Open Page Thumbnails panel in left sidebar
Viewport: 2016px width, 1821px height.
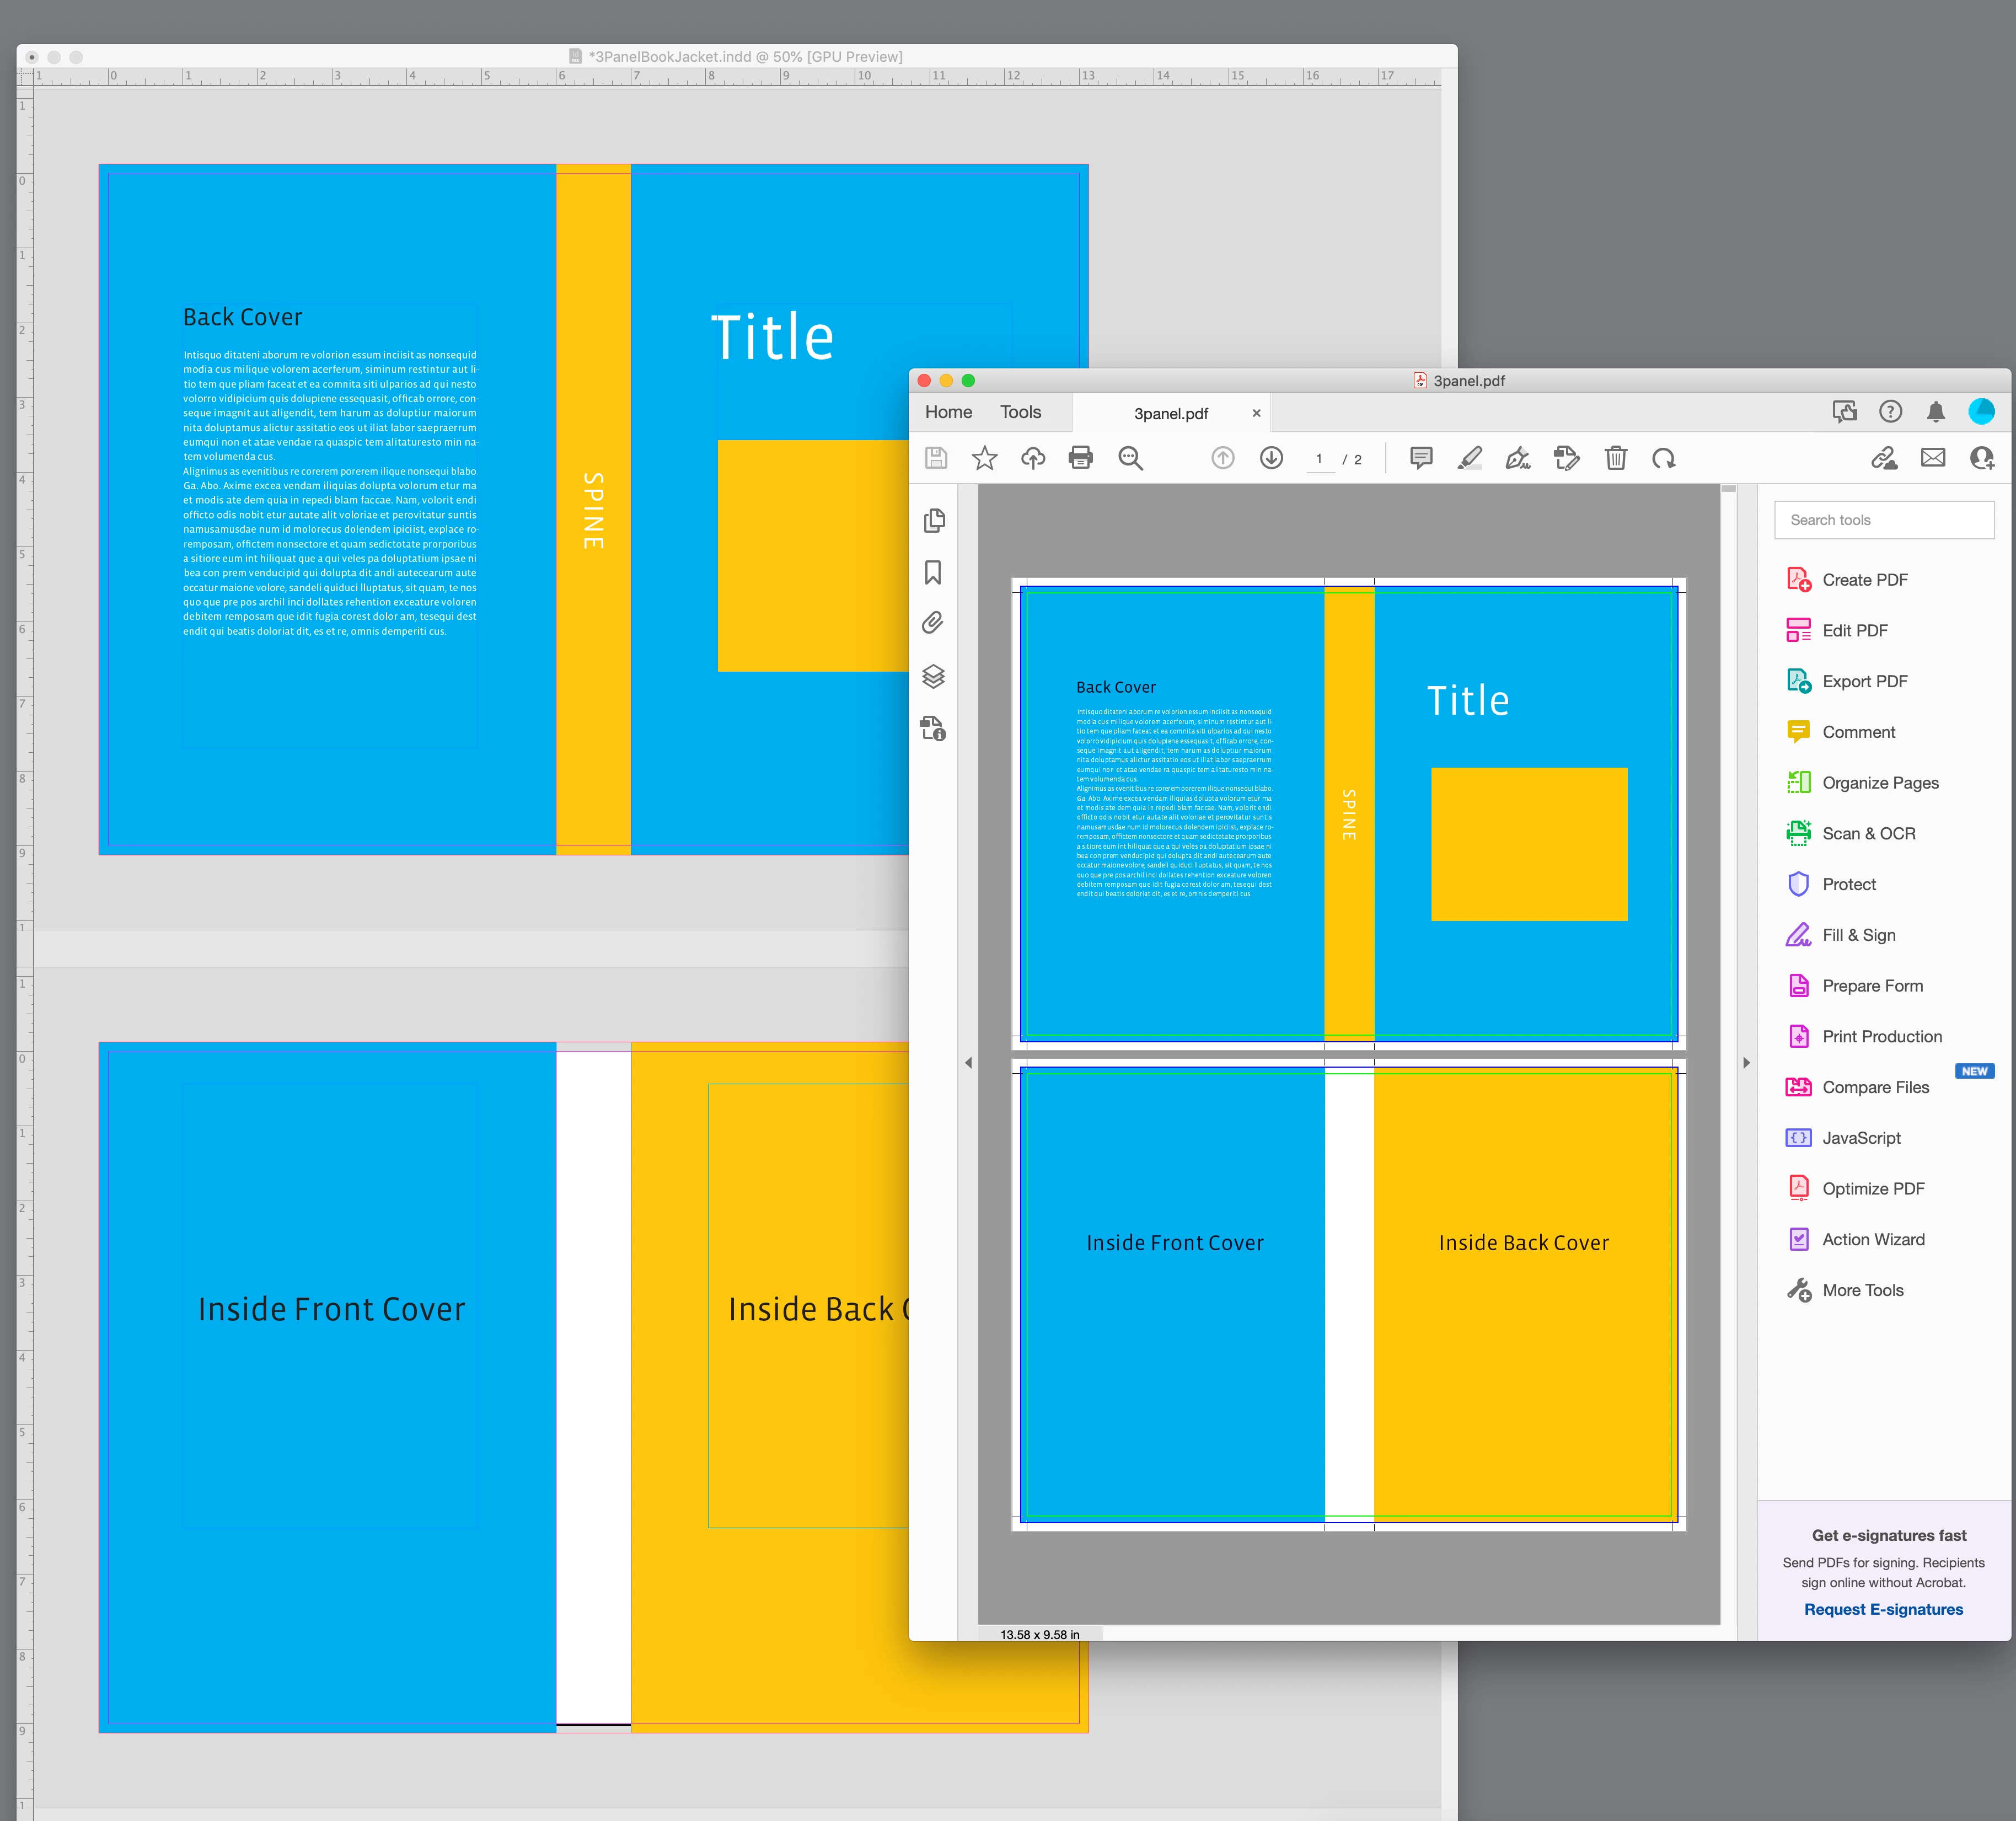(x=934, y=520)
